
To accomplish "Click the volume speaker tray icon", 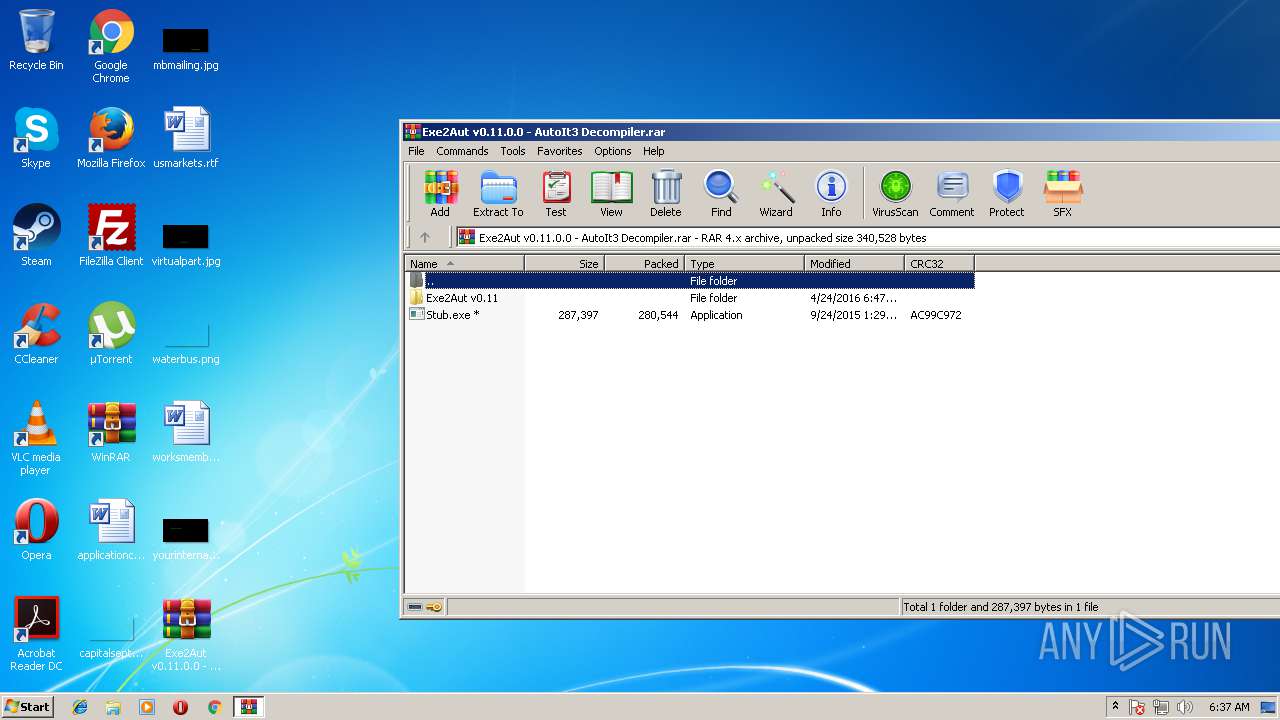I will [x=1185, y=707].
